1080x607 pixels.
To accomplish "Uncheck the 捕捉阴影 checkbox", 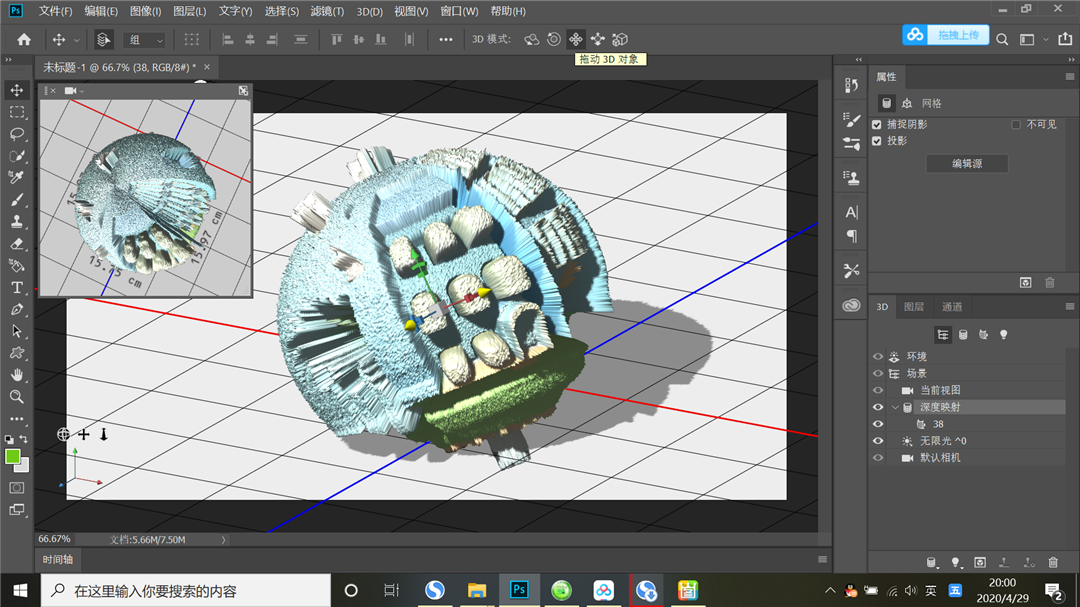I will [877, 125].
